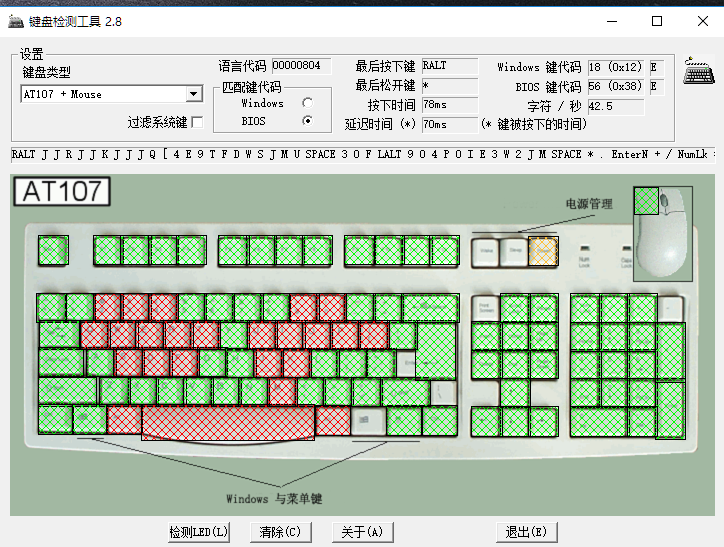724x547 pixels.
Task: Click the key history strip starting with RALT
Action: (363, 155)
